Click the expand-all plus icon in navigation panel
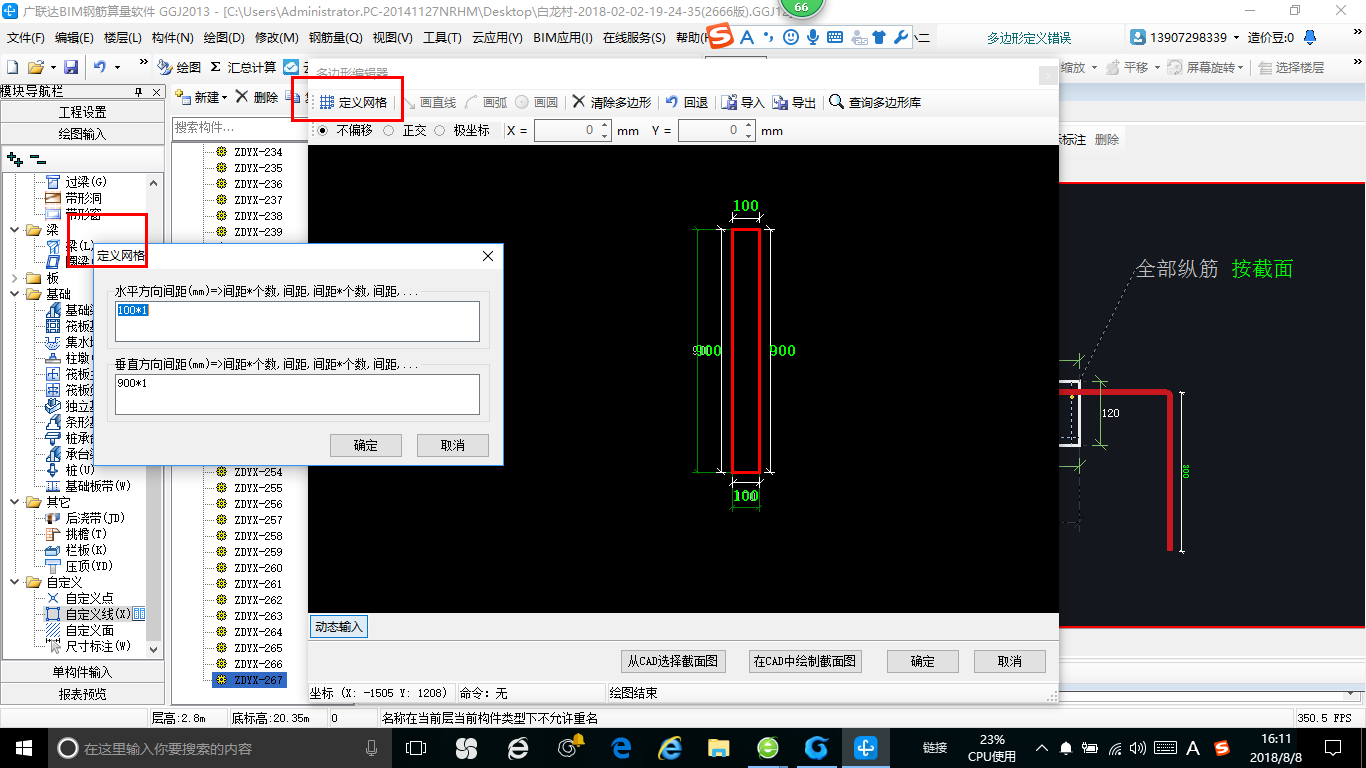1366x768 pixels. (x=14, y=159)
